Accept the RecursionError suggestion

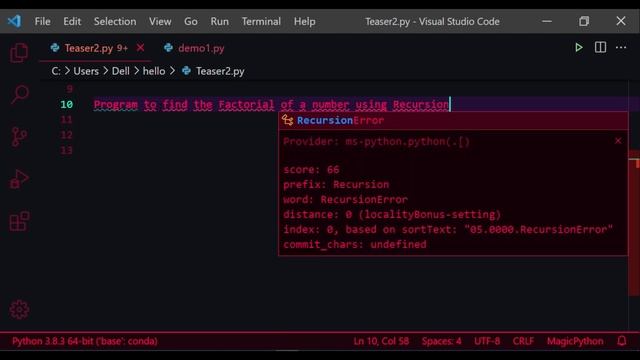[453, 120]
